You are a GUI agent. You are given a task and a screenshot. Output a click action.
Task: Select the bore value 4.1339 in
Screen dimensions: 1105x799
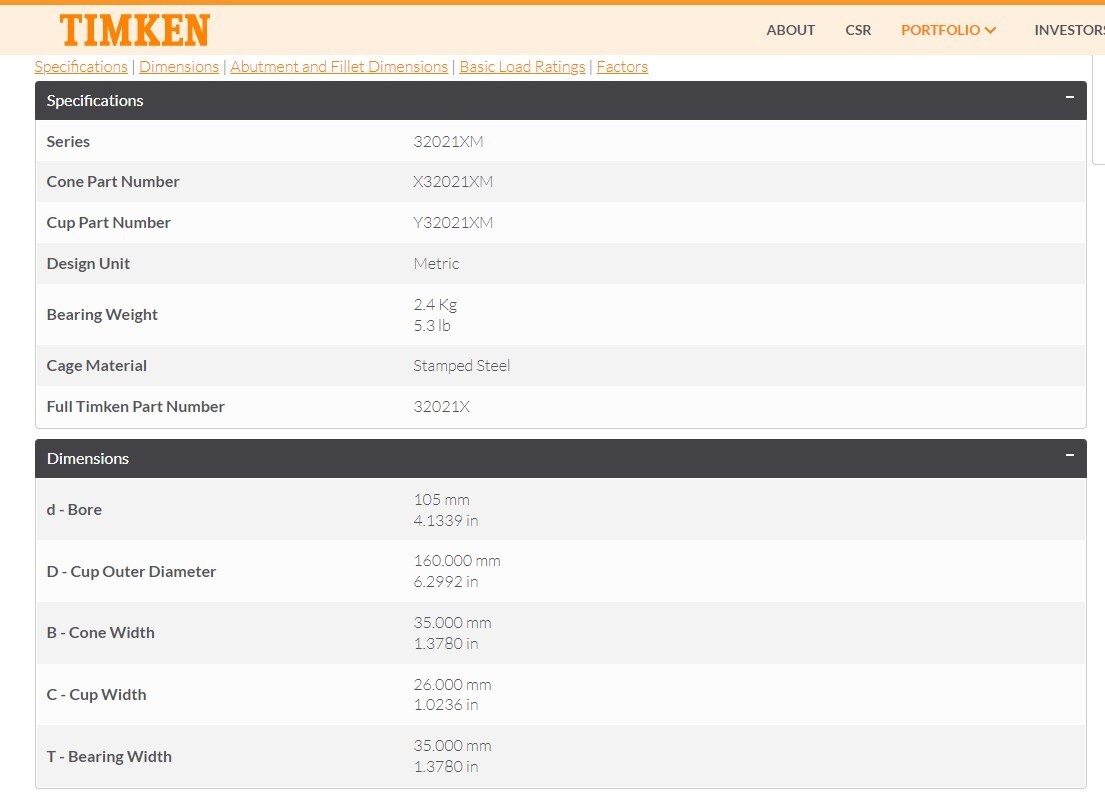[446, 521]
